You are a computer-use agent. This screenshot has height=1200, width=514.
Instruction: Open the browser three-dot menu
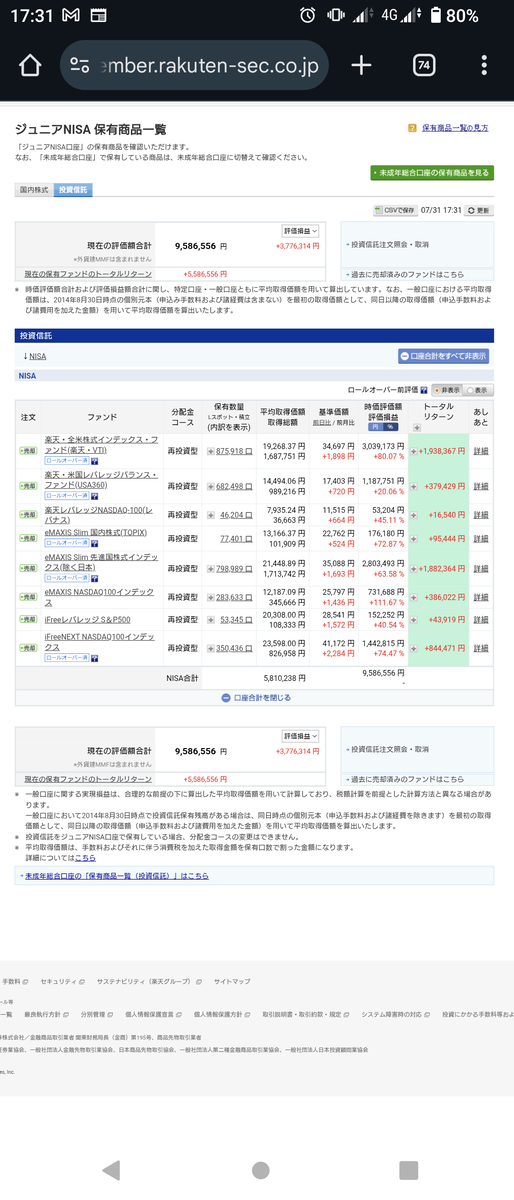(484, 66)
